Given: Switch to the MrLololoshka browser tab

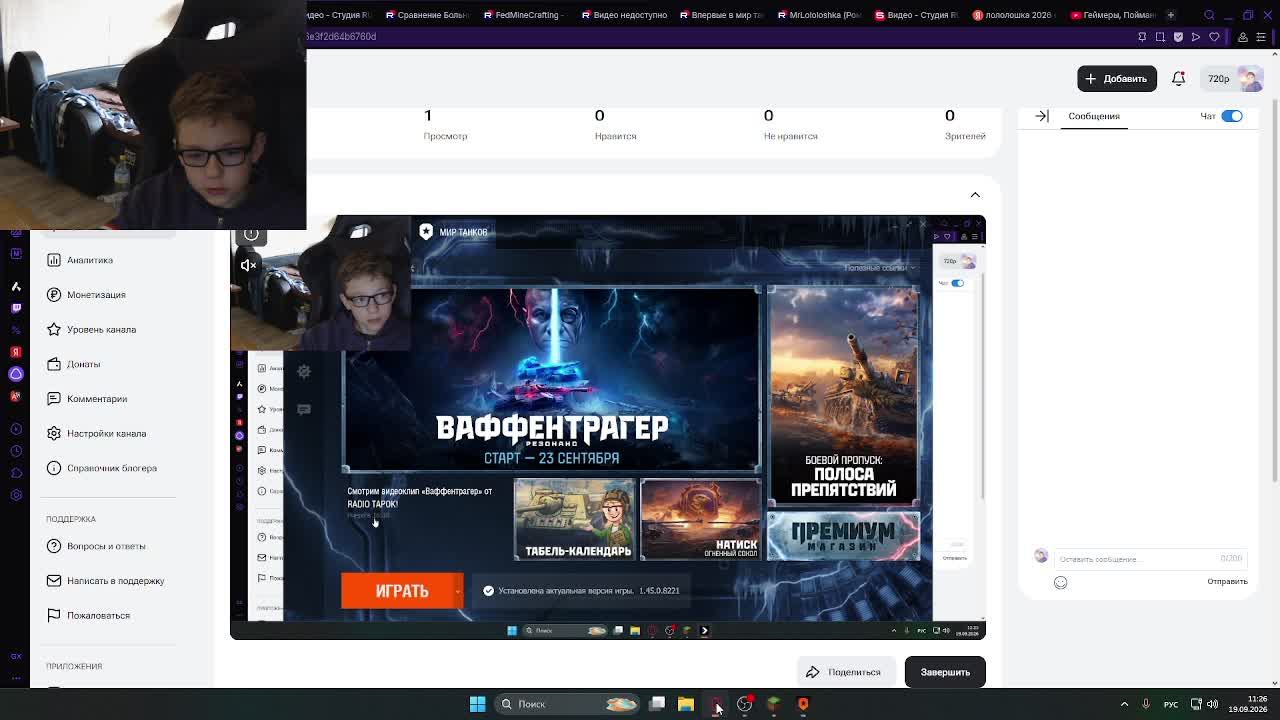Looking at the screenshot, I should tap(819, 15).
